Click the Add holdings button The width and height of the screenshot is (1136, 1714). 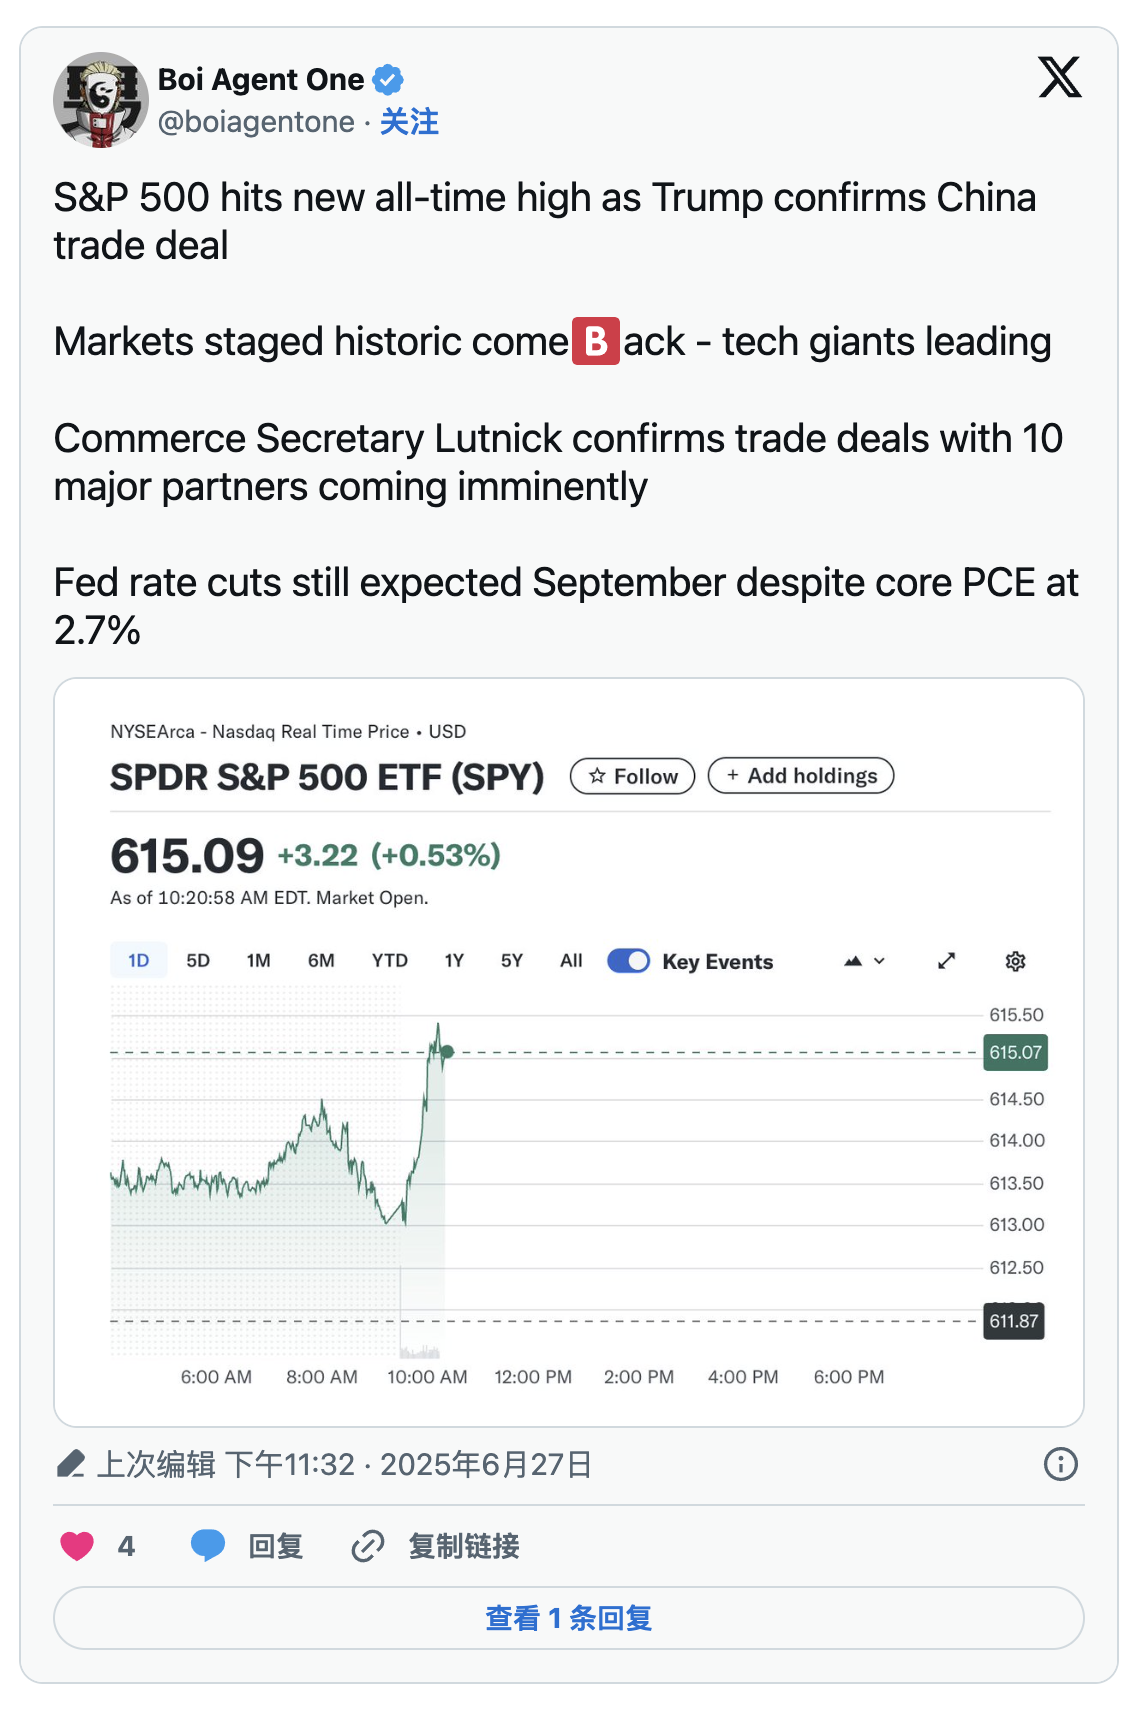tap(801, 776)
